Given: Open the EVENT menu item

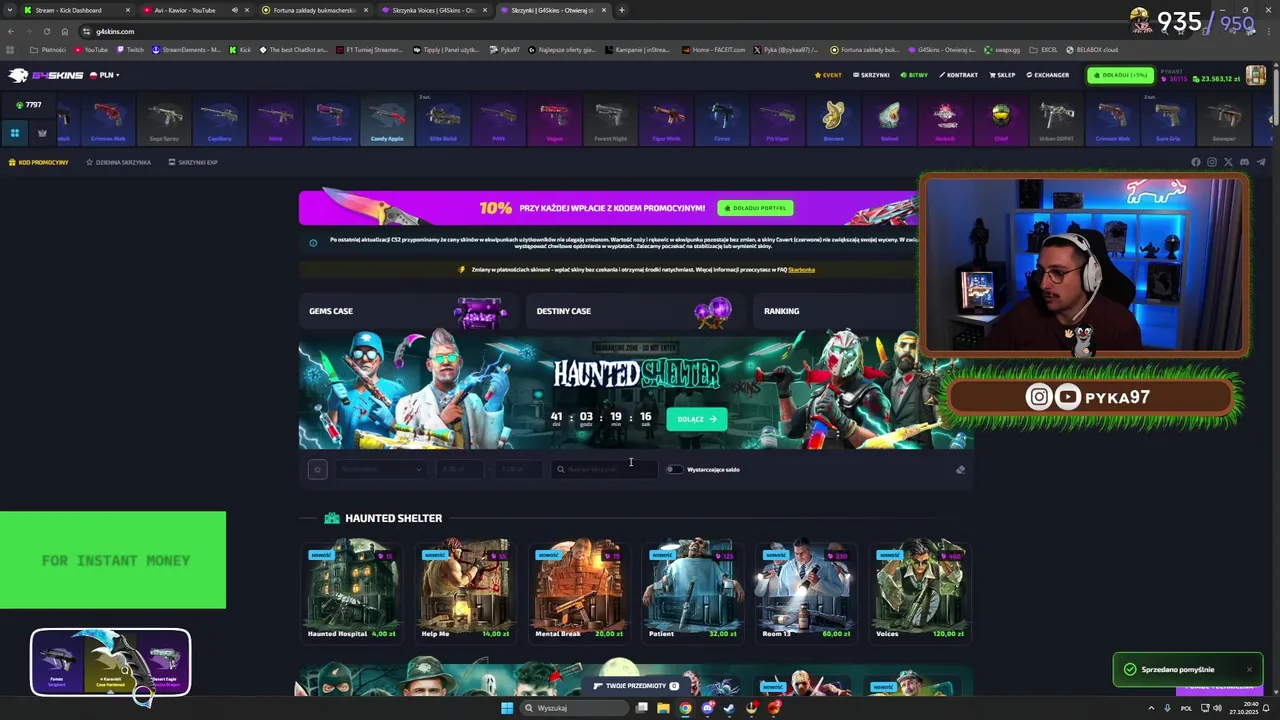Looking at the screenshot, I should pos(828,75).
